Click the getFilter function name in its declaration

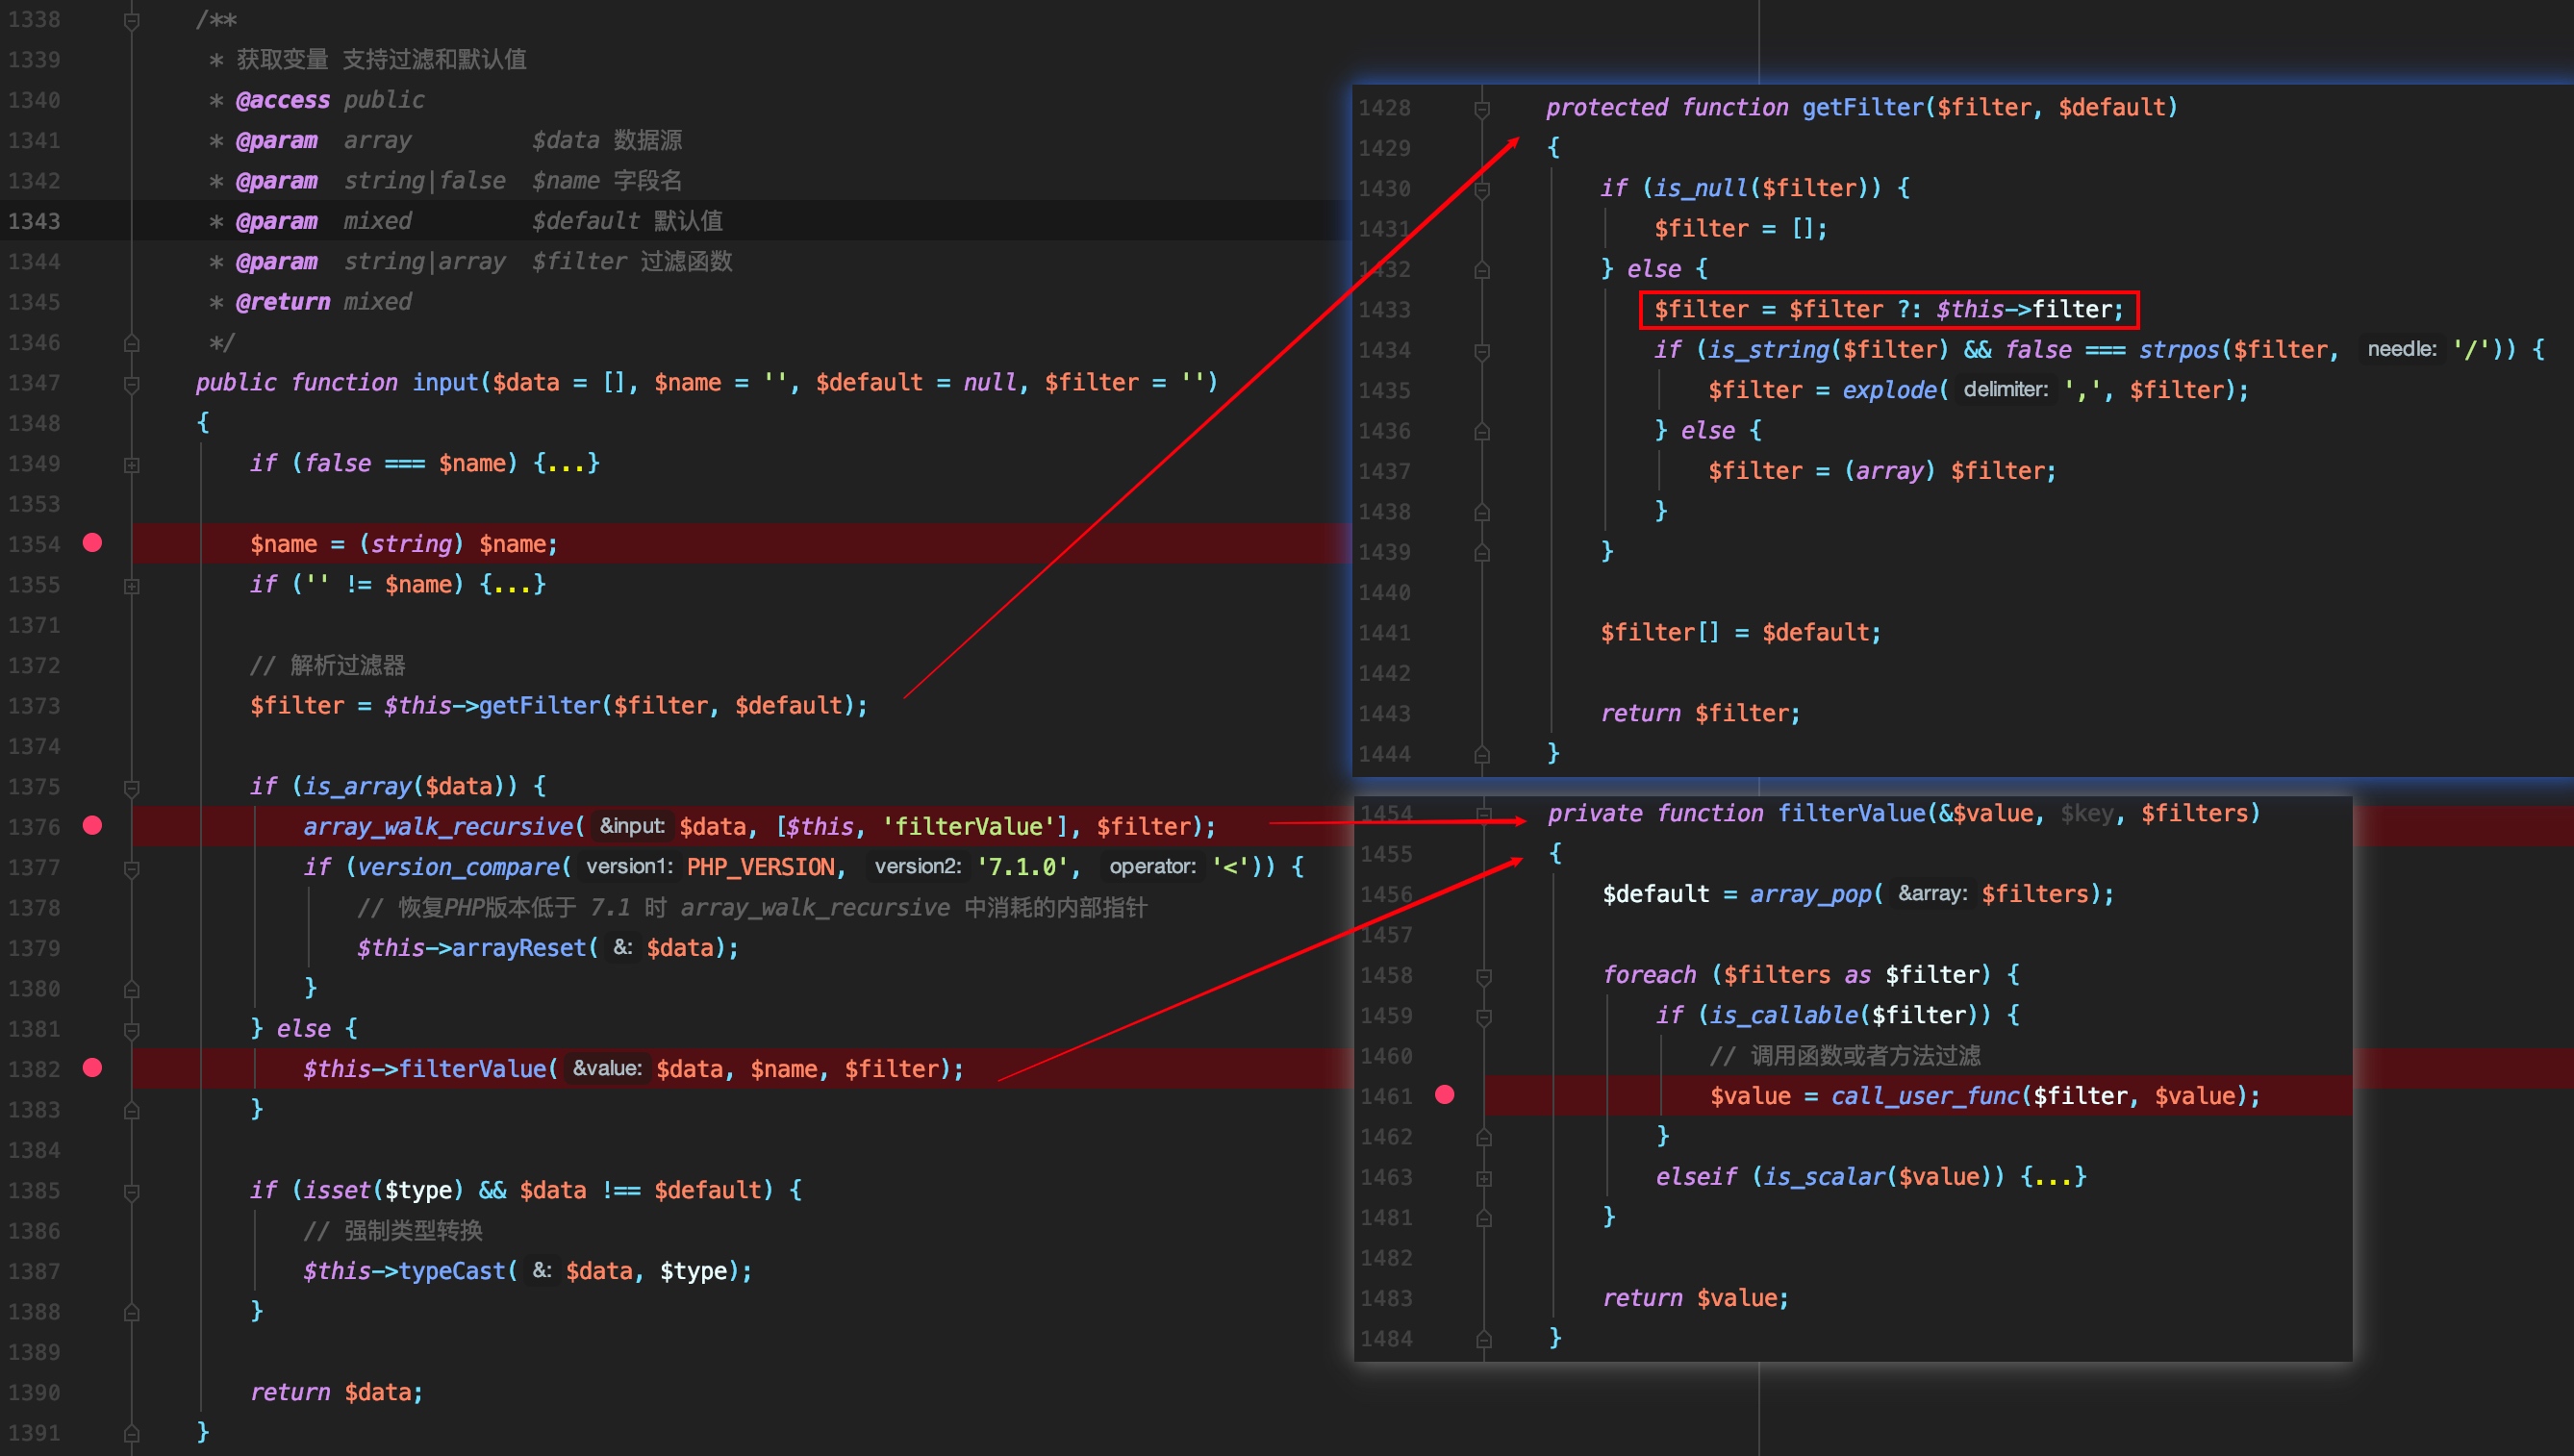tap(1862, 107)
